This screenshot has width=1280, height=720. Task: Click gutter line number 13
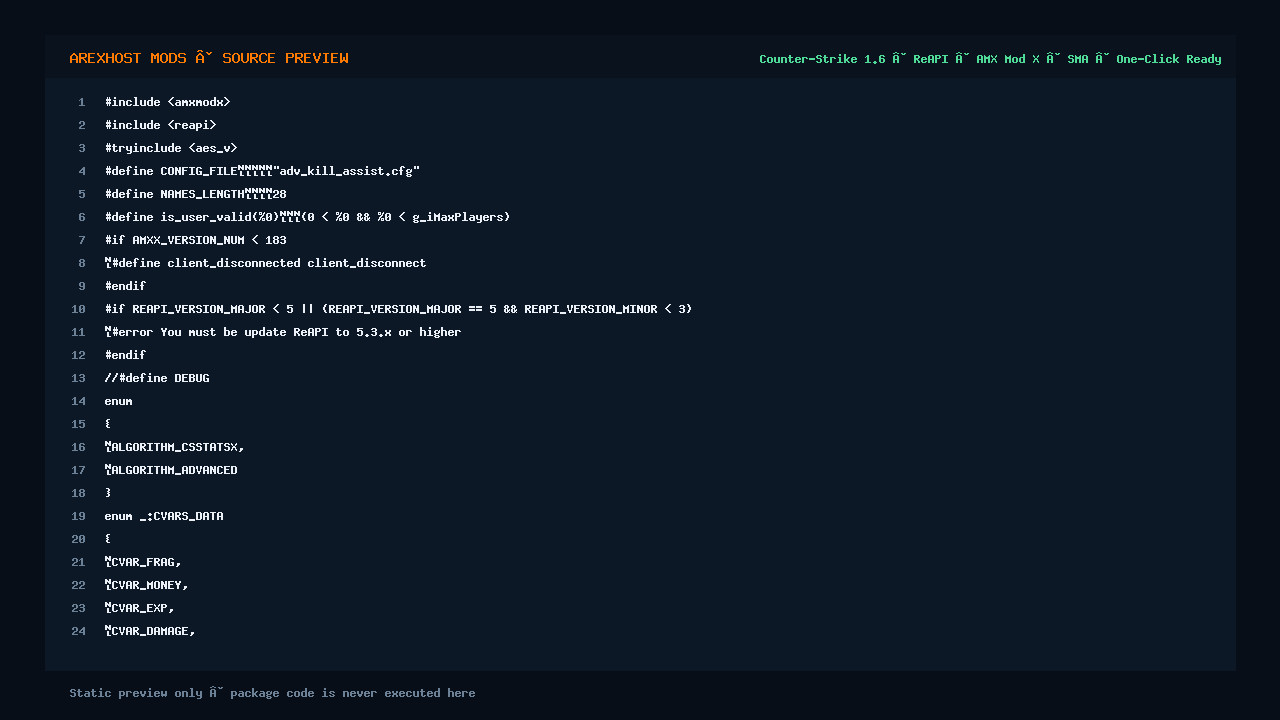(78, 378)
